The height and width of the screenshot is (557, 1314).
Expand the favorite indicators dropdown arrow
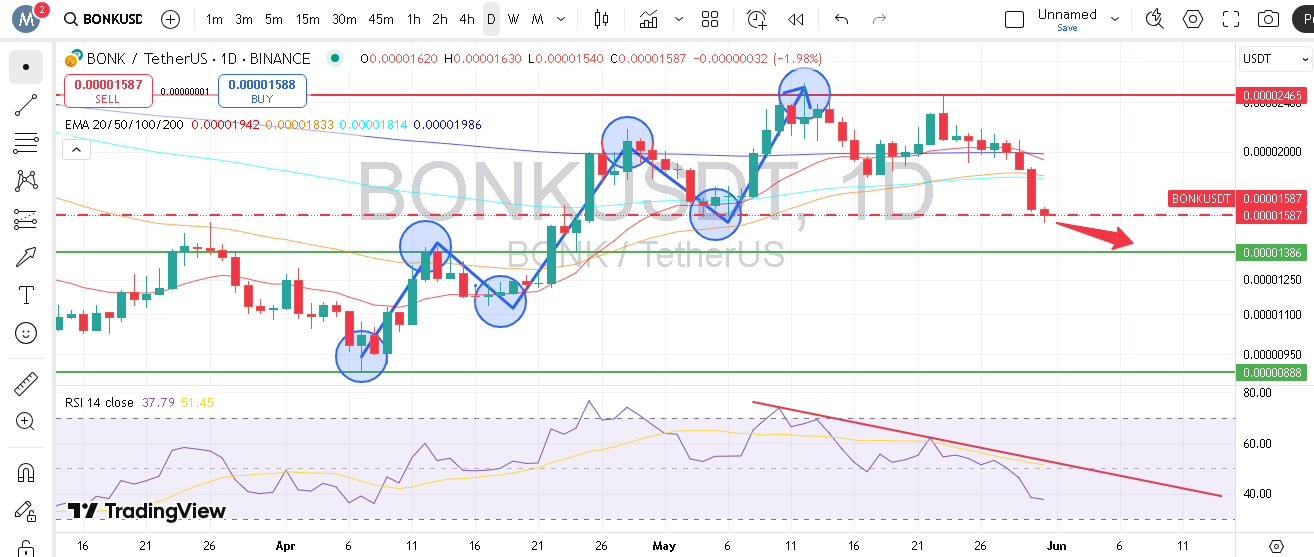pos(680,19)
